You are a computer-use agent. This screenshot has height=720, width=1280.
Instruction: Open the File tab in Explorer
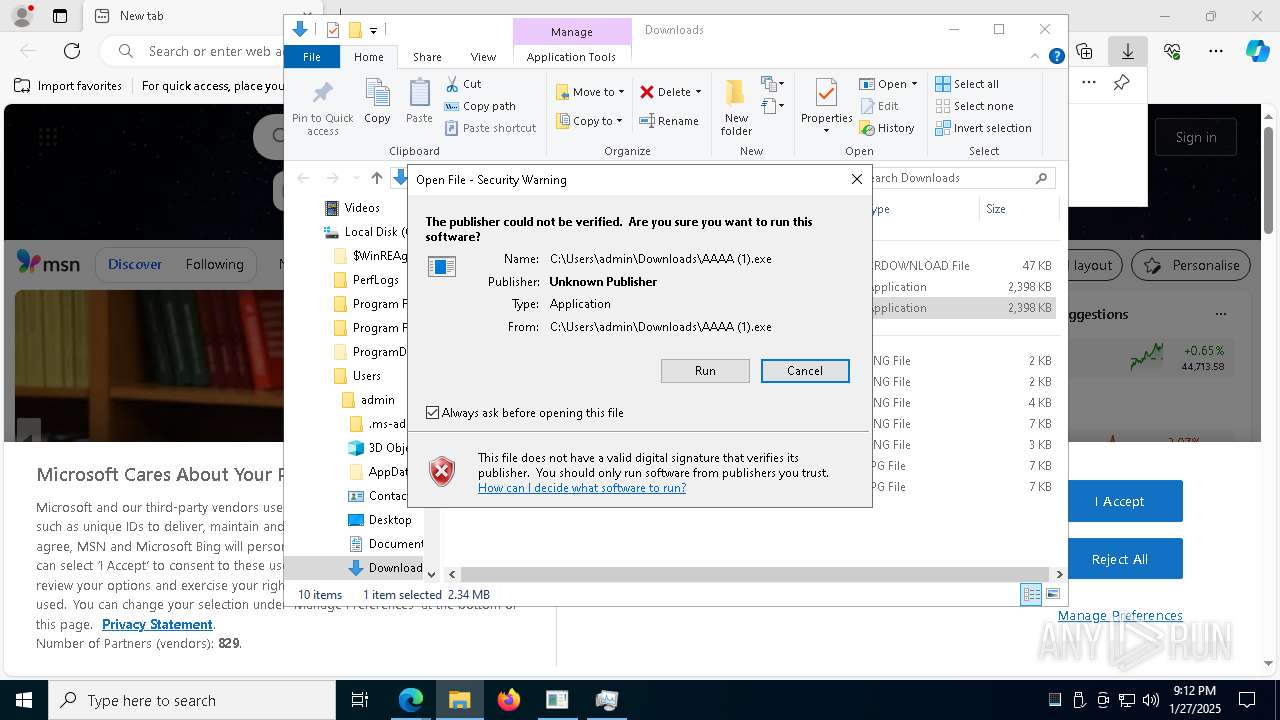point(312,57)
